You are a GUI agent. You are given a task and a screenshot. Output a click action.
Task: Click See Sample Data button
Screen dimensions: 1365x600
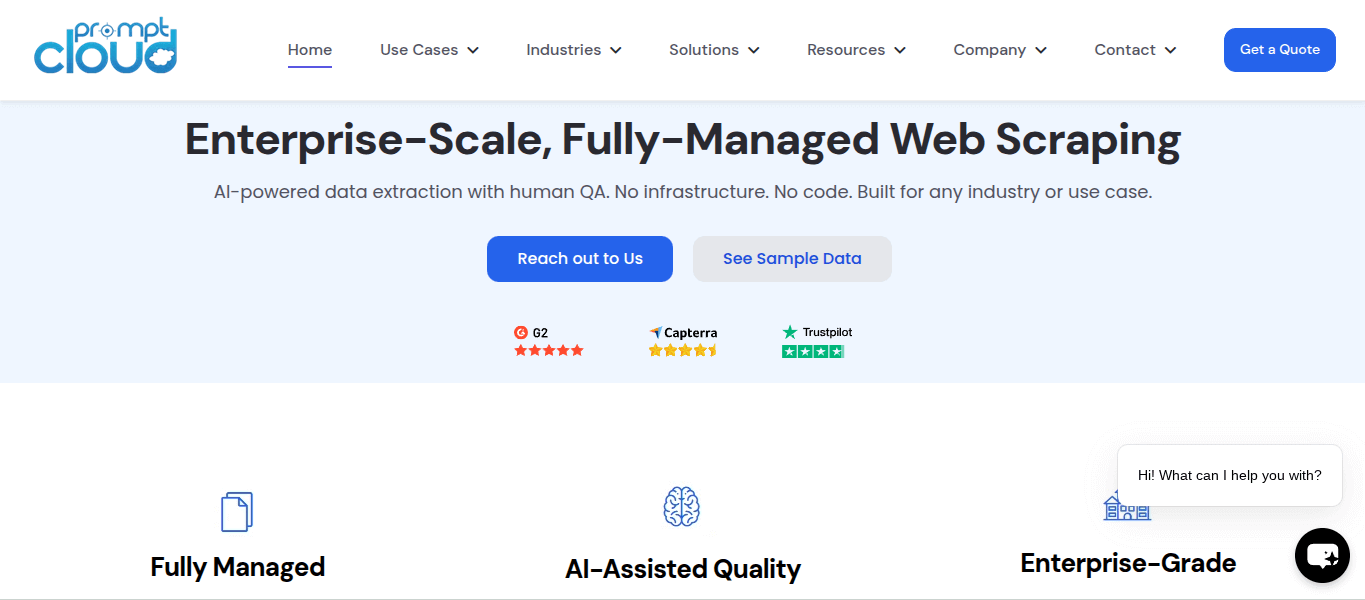[792, 259]
